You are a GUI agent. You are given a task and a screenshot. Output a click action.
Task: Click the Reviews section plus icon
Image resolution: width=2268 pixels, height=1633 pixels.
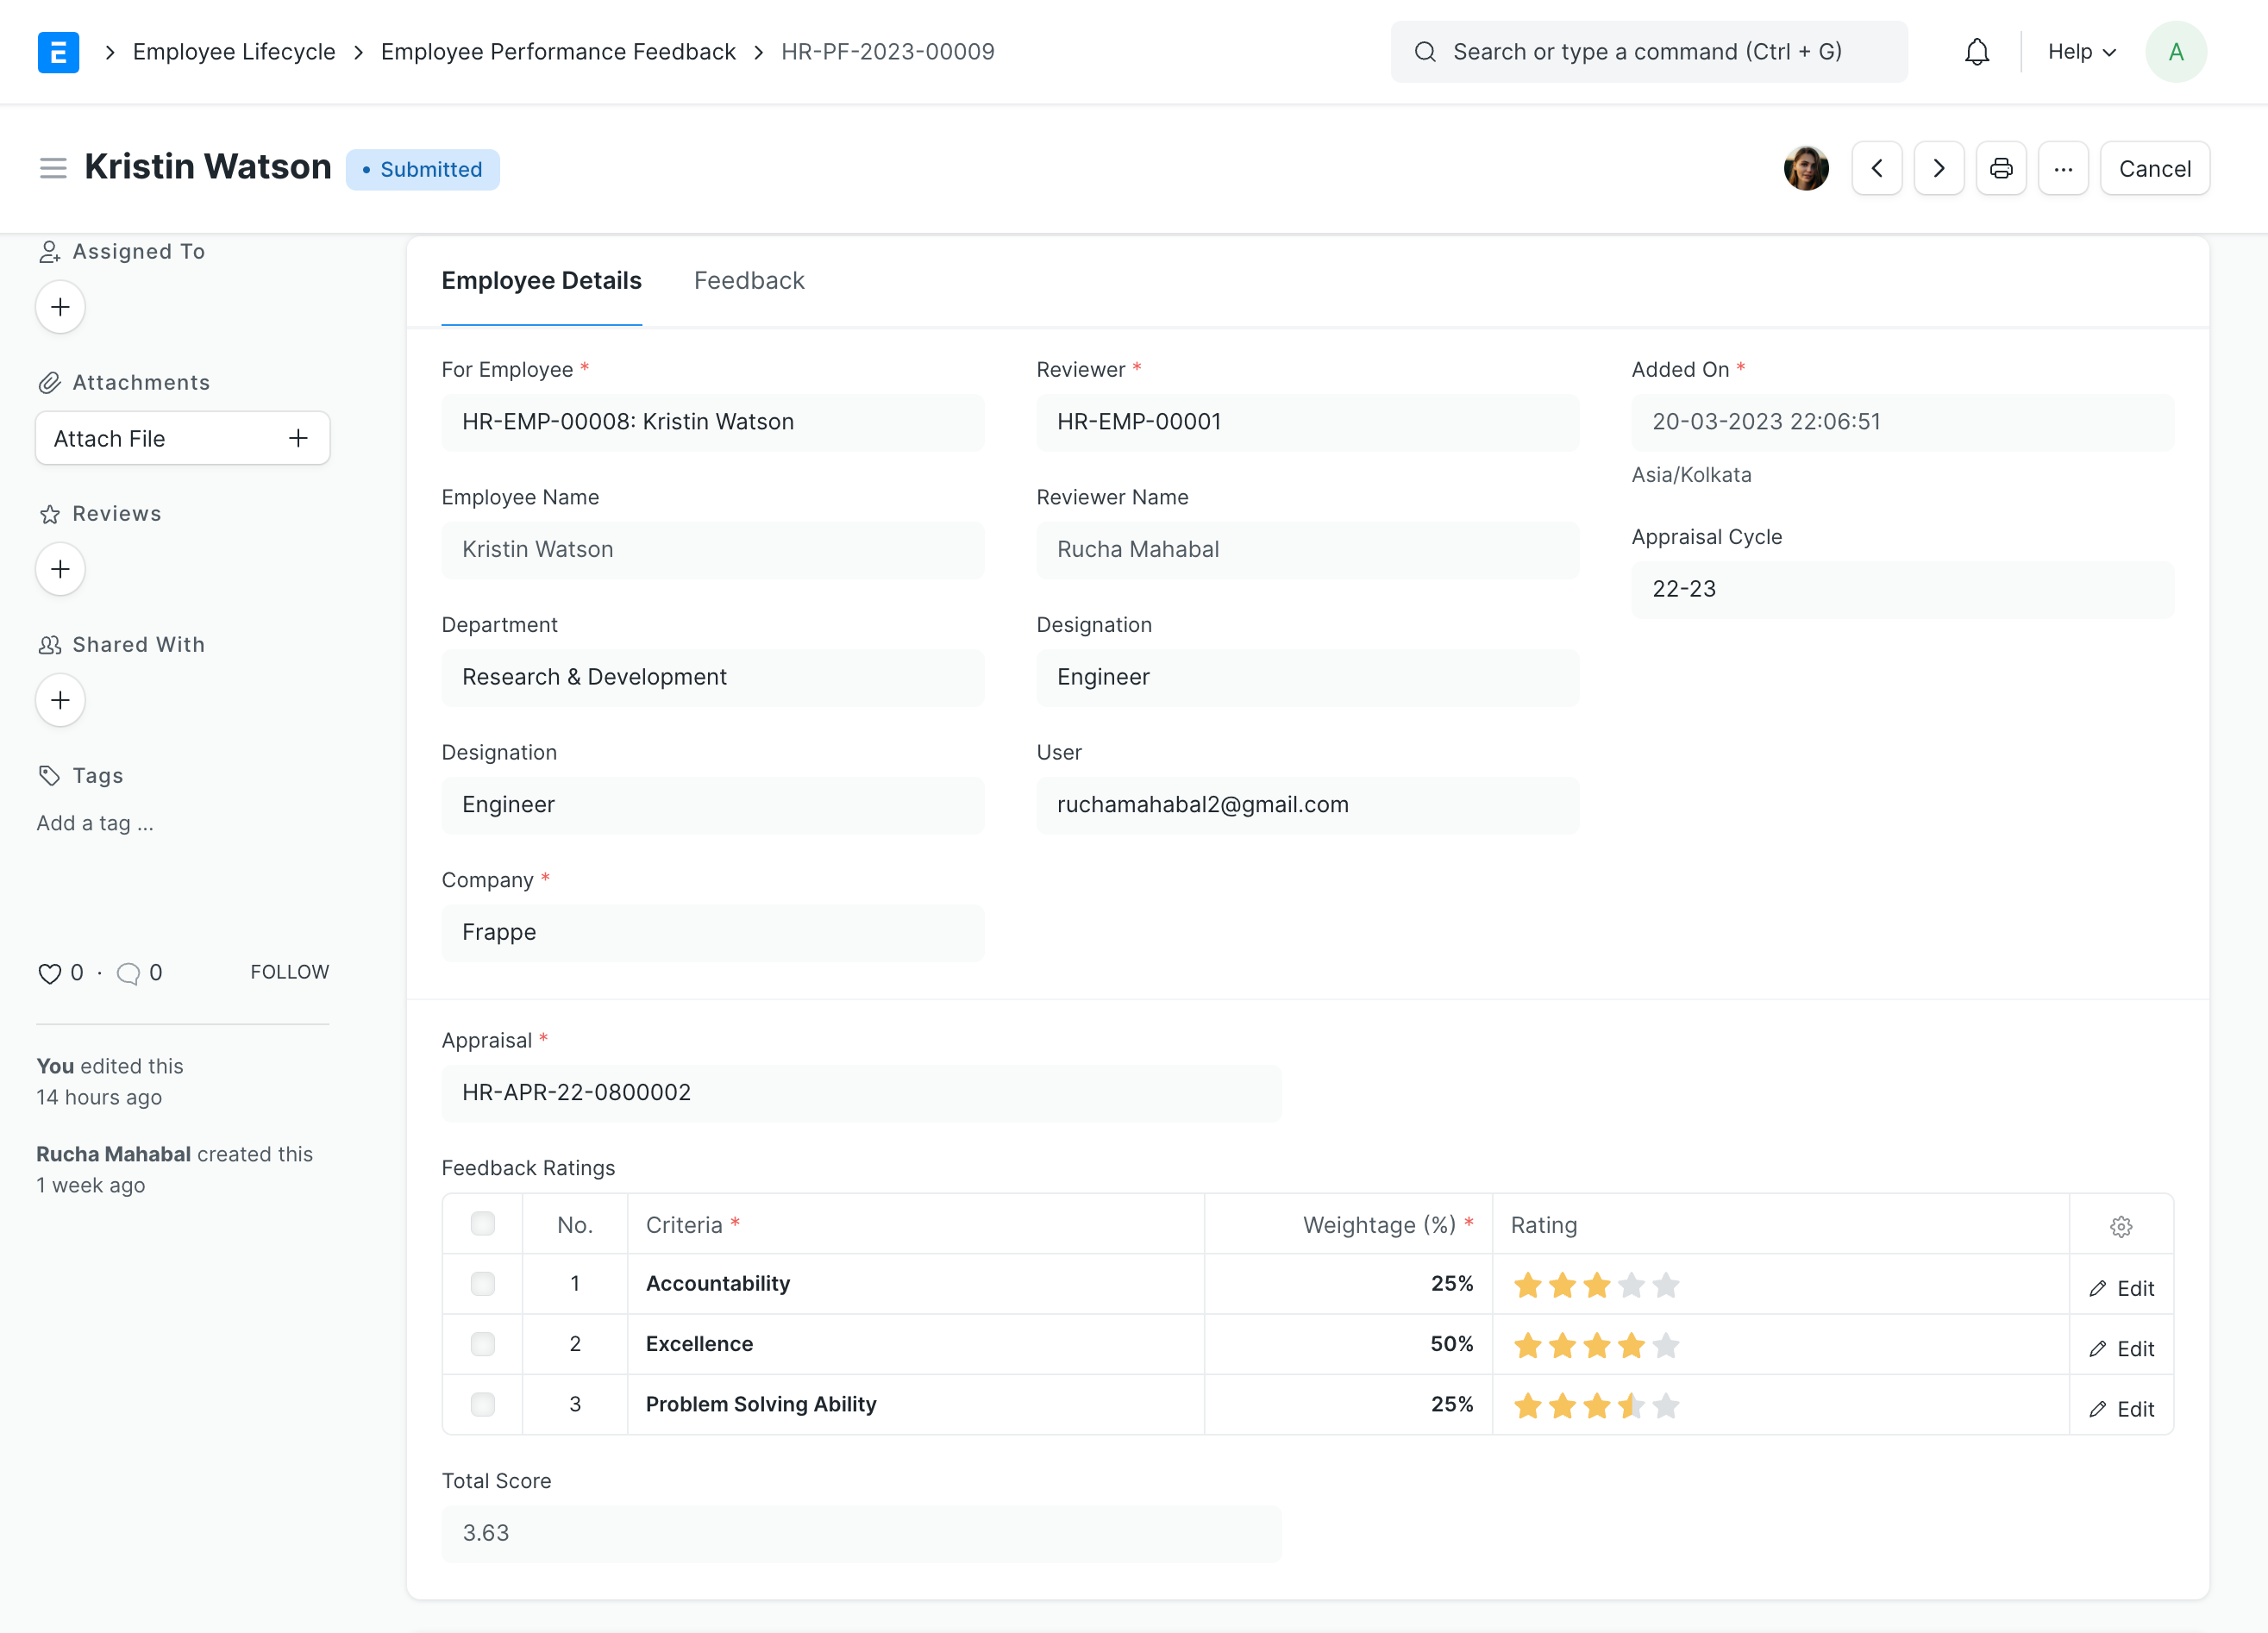click(60, 568)
